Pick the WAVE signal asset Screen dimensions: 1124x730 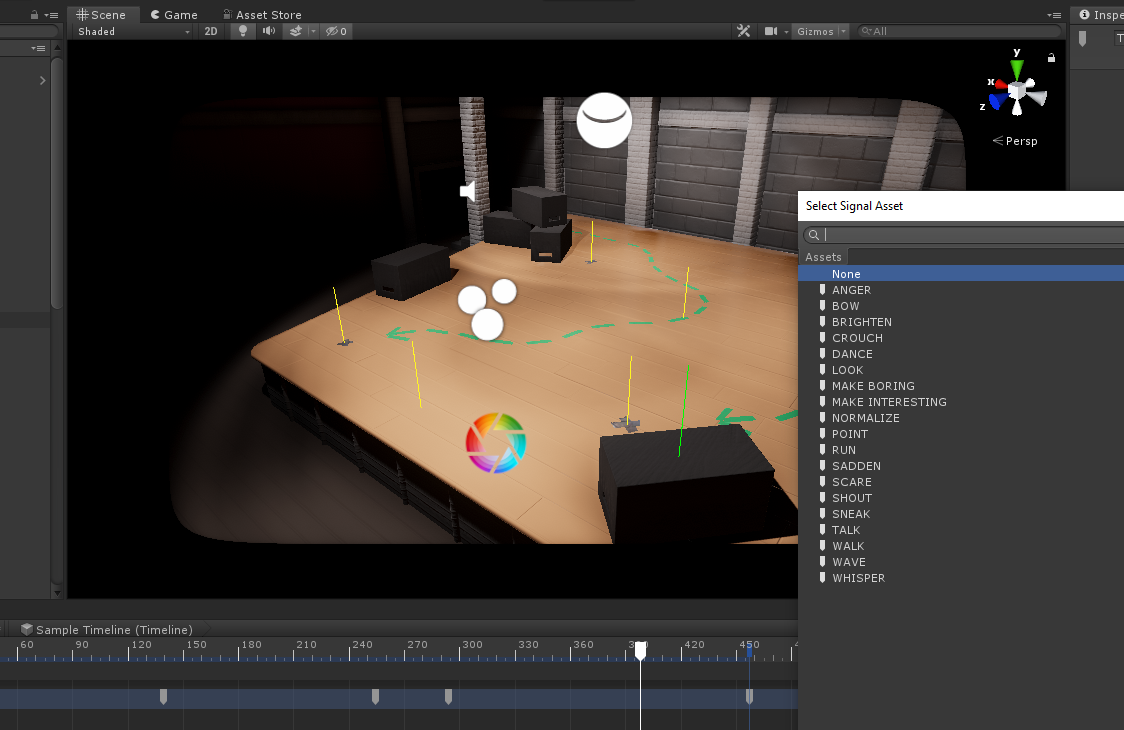(x=961, y=562)
